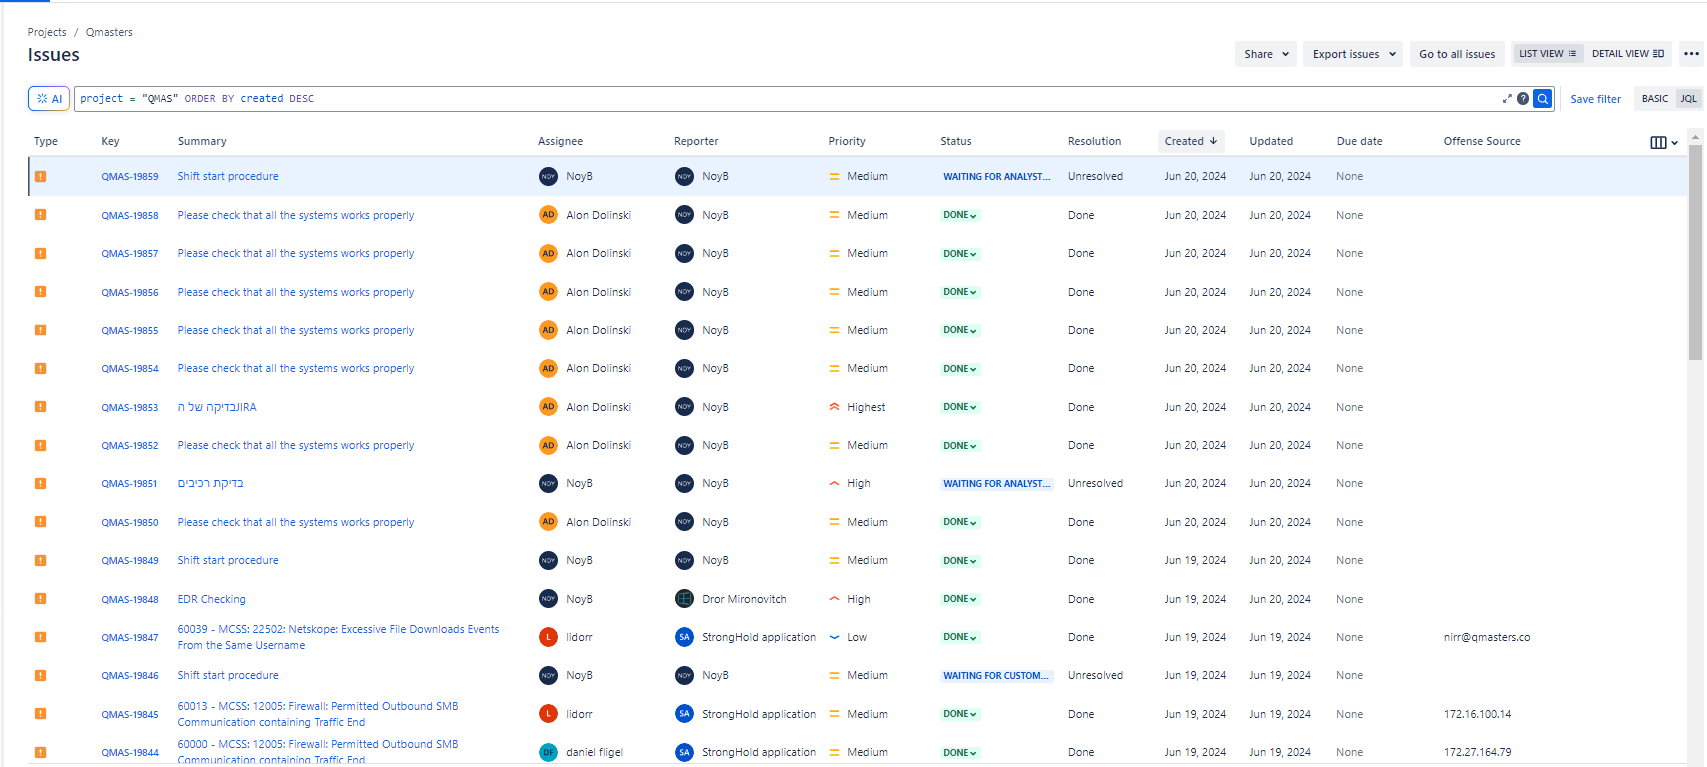Sort by the Offense Source column header
This screenshot has width=1707, height=767.
coord(1482,141)
